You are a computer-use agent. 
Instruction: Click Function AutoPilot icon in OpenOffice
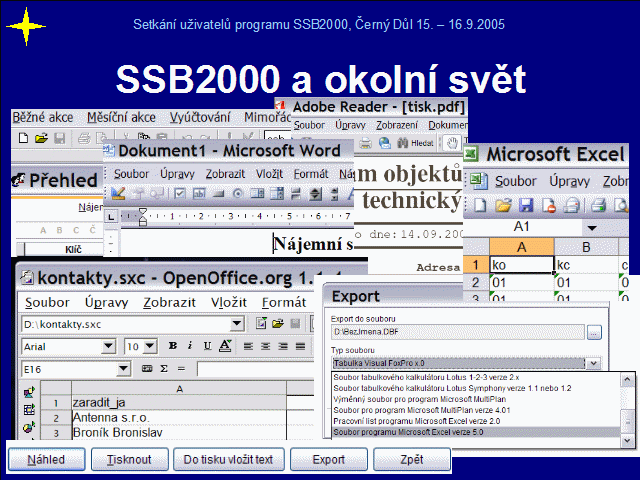click(x=147, y=369)
